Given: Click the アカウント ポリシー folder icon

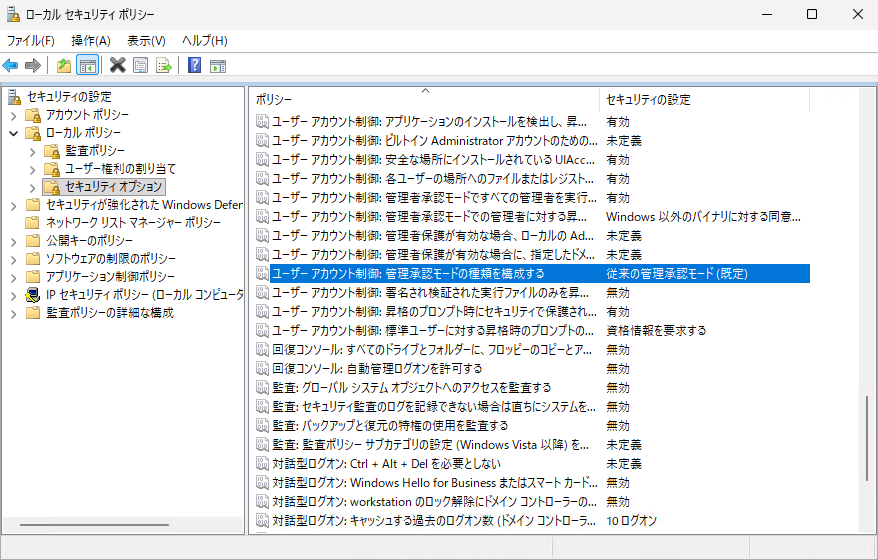Looking at the screenshot, I should pyautogui.click(x=34, y=115).
